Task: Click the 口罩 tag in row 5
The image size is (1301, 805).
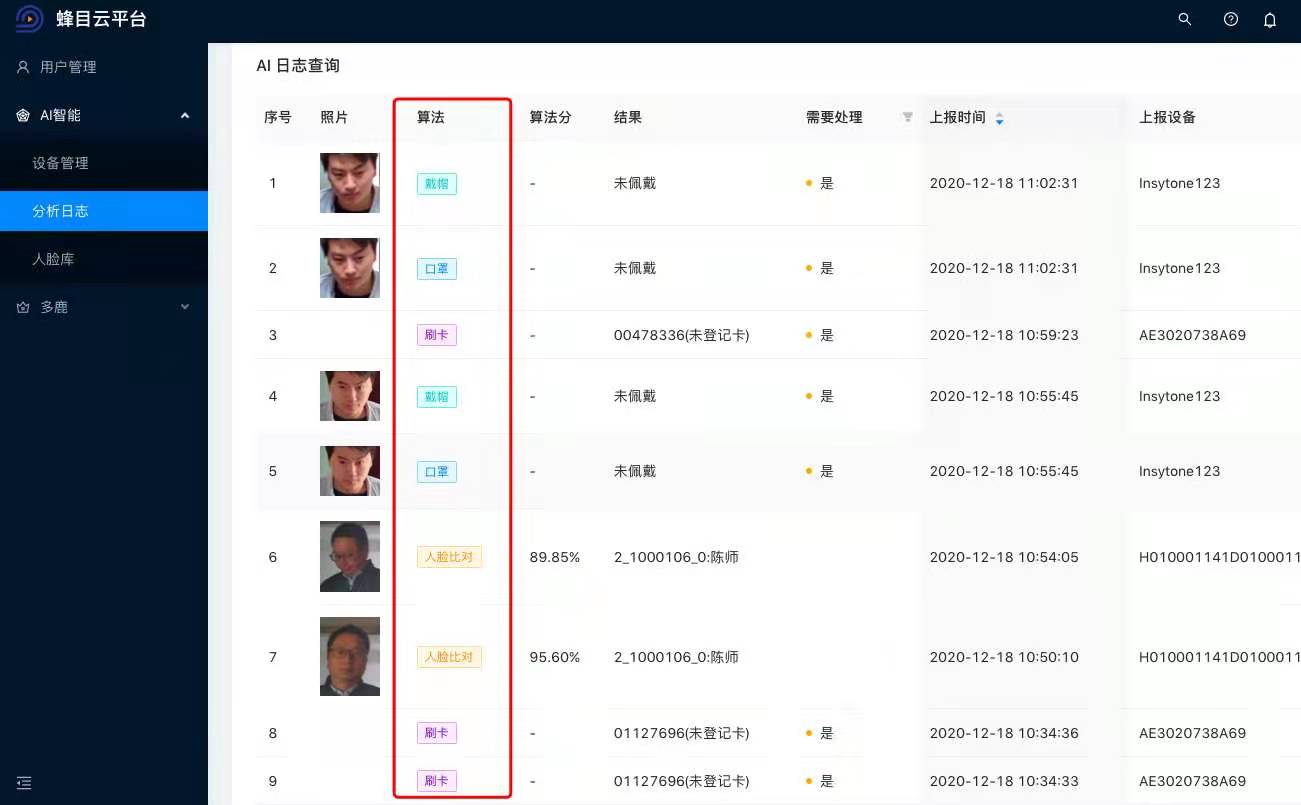Action: [x=436, y=471]
